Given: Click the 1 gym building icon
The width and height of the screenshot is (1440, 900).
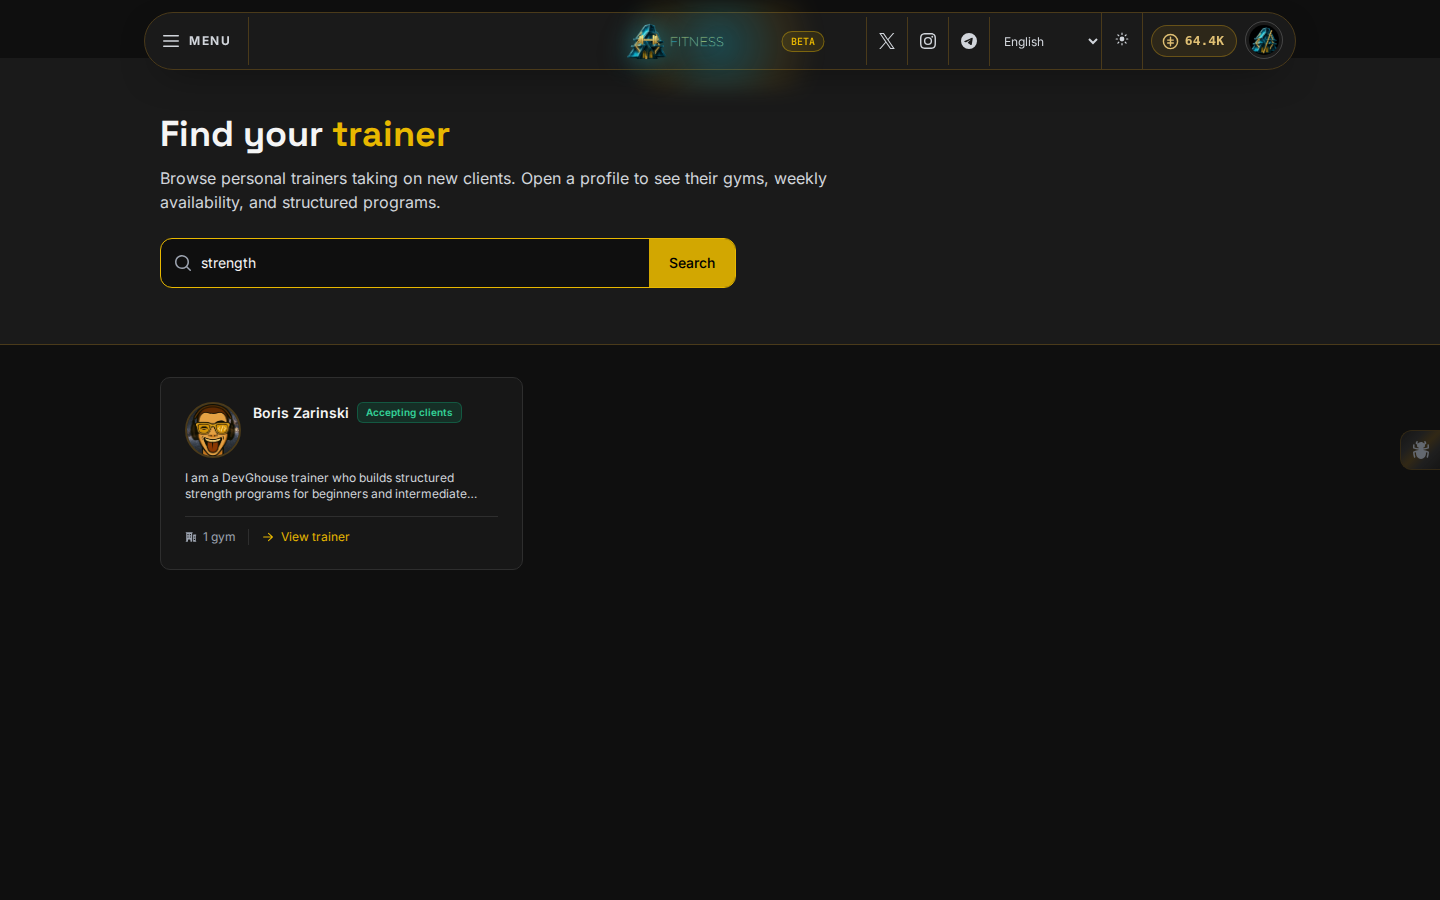Looking at the screenshot, I should coord(191,537).
